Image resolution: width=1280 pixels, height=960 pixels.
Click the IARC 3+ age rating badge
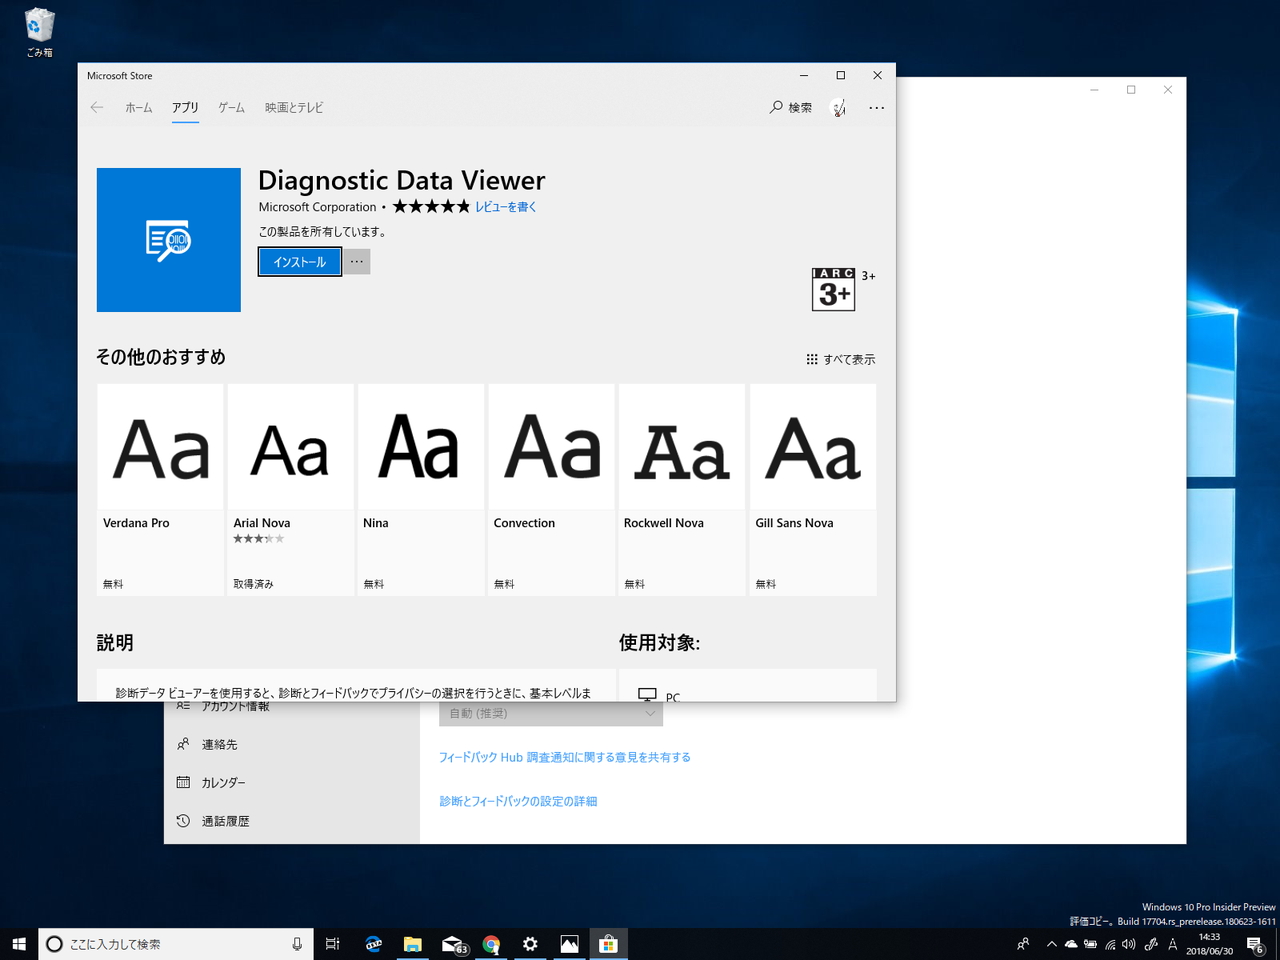[833, 289]
